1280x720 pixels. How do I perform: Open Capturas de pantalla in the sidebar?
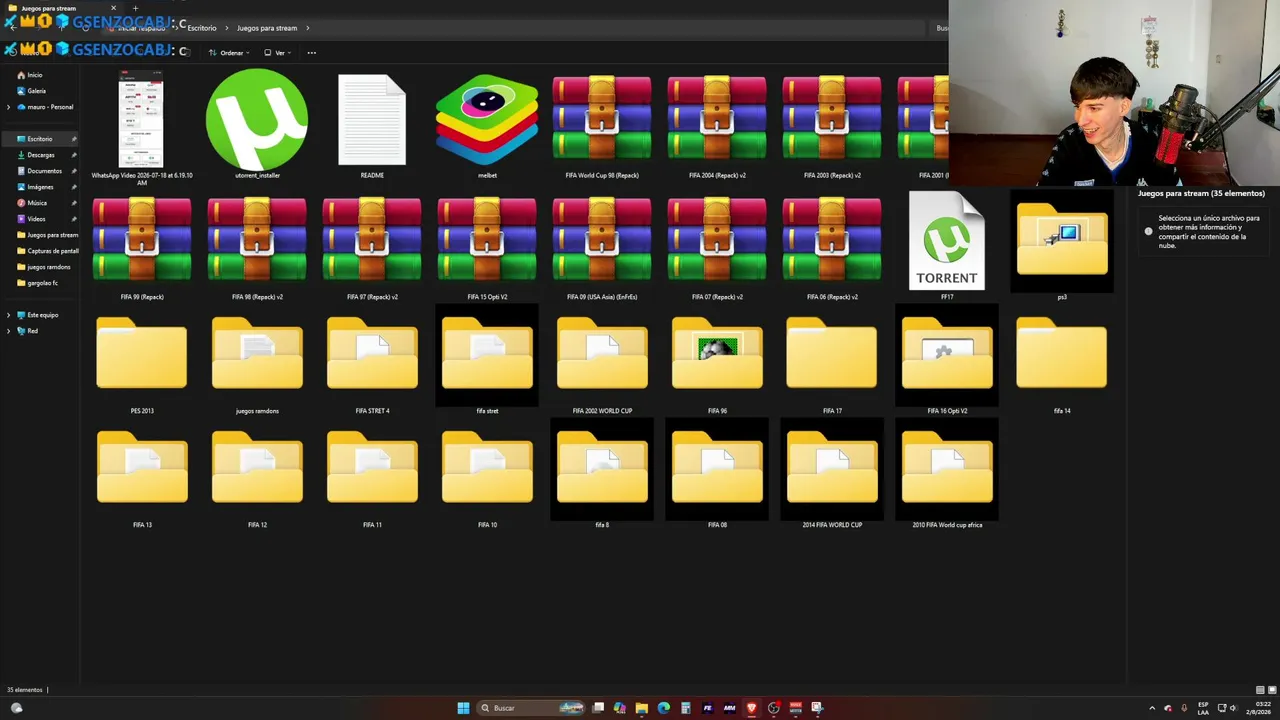coord(47,251)
